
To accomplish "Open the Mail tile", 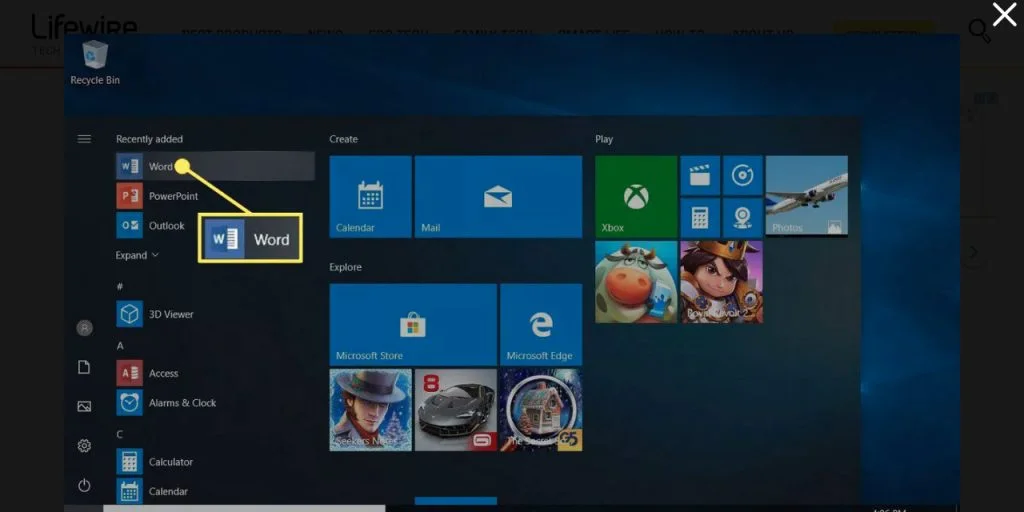I will click(x=498, y=197).
